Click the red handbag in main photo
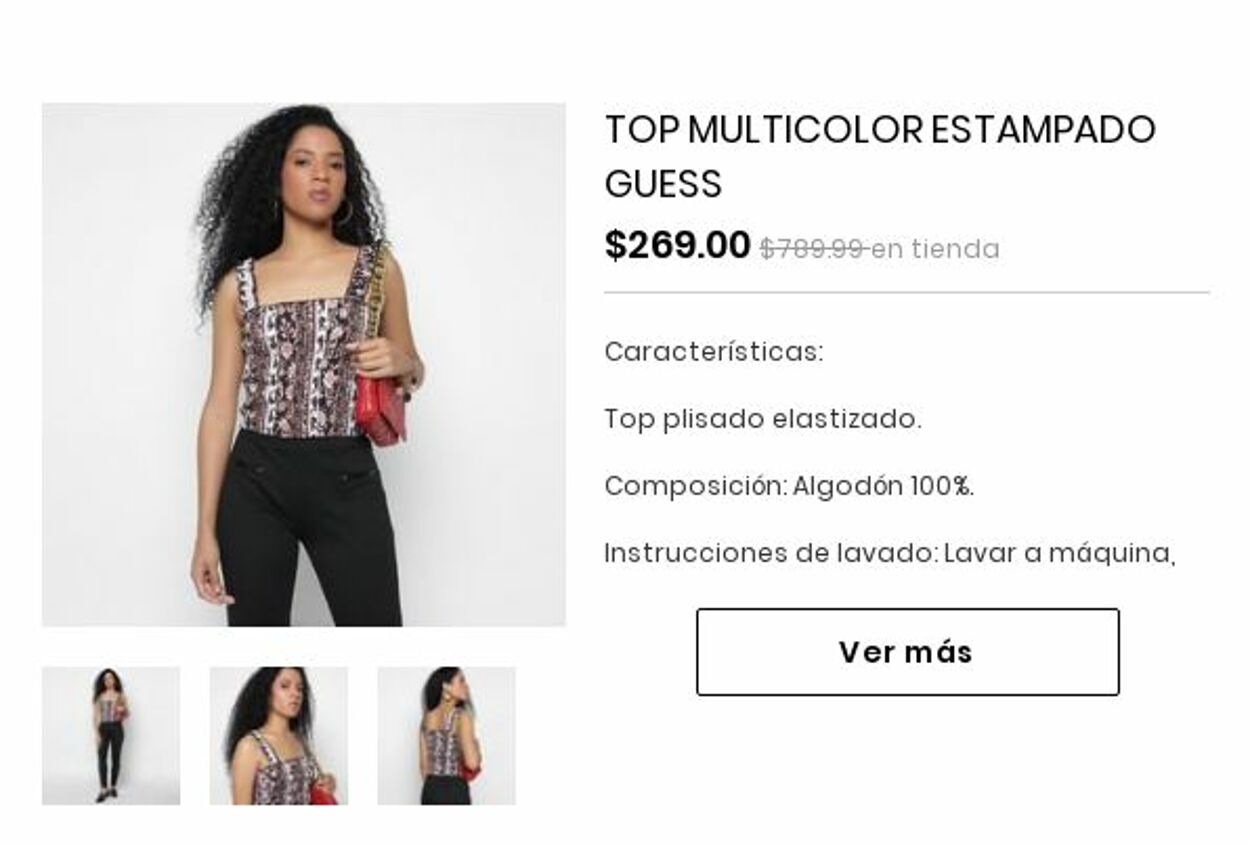 [x=381, y=408]
